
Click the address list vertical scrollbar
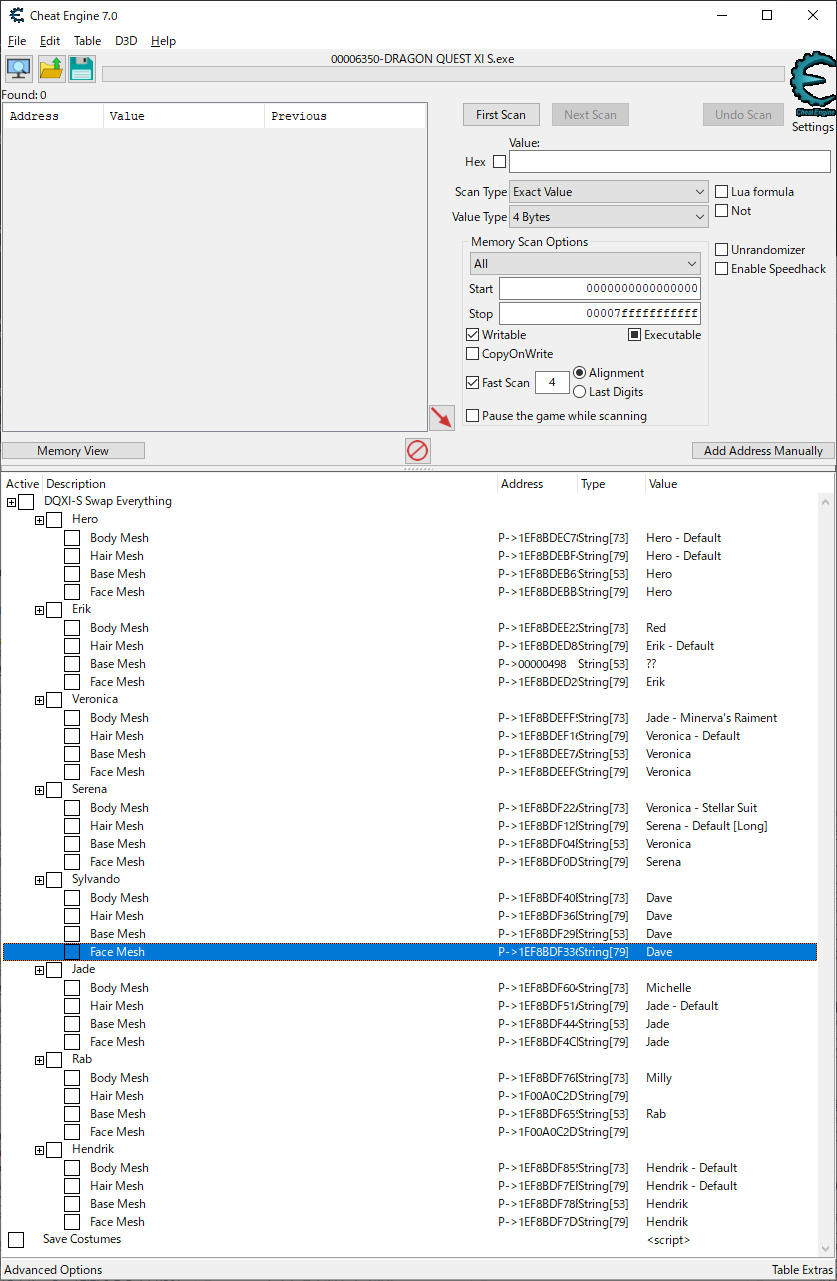tap(826, 875)
